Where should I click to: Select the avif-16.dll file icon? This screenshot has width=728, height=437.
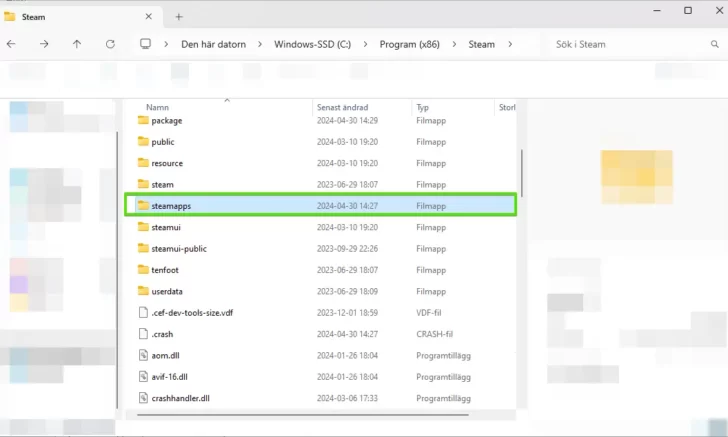pos(143,377)
